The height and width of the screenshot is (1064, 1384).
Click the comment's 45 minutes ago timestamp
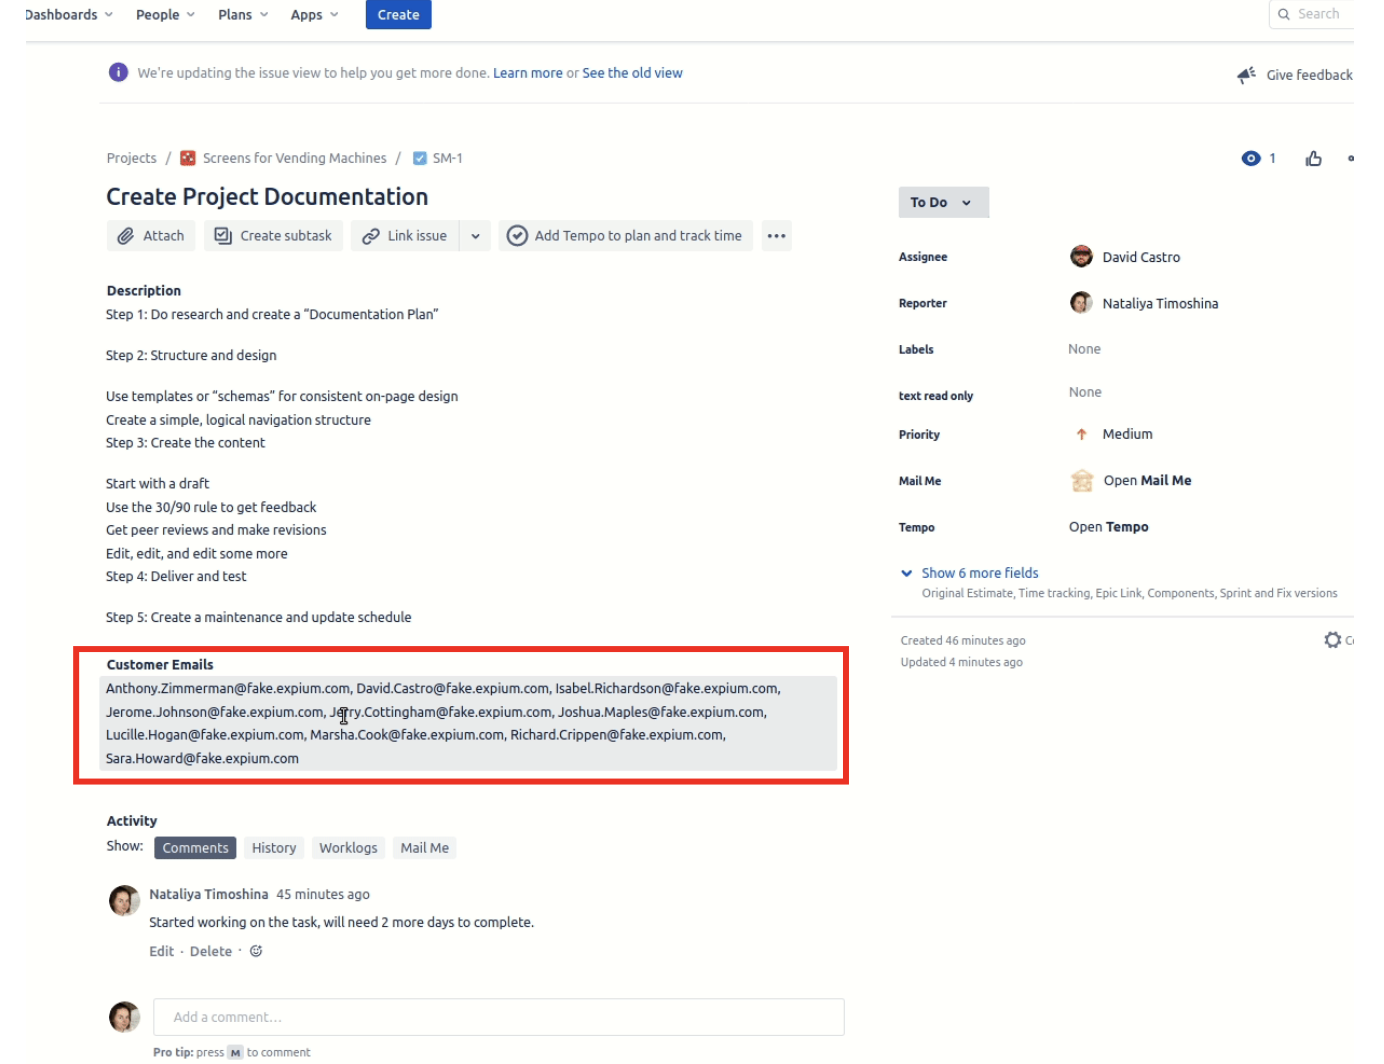tap(323, 894)
